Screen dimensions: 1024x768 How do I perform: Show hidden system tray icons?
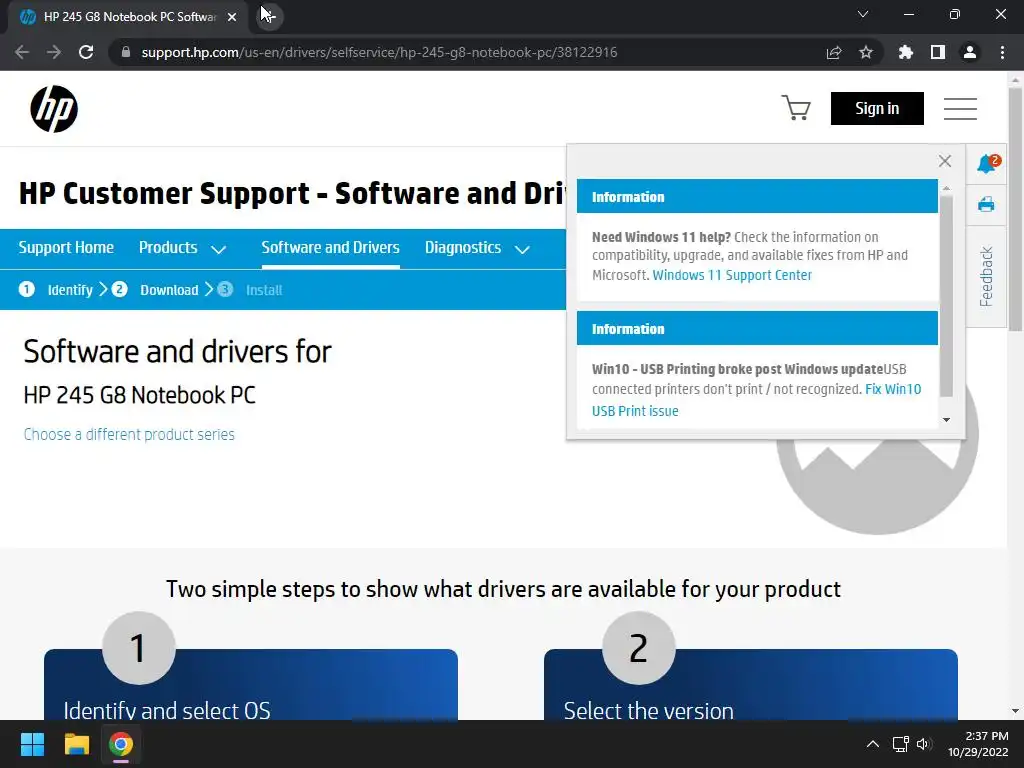(872, 744)
